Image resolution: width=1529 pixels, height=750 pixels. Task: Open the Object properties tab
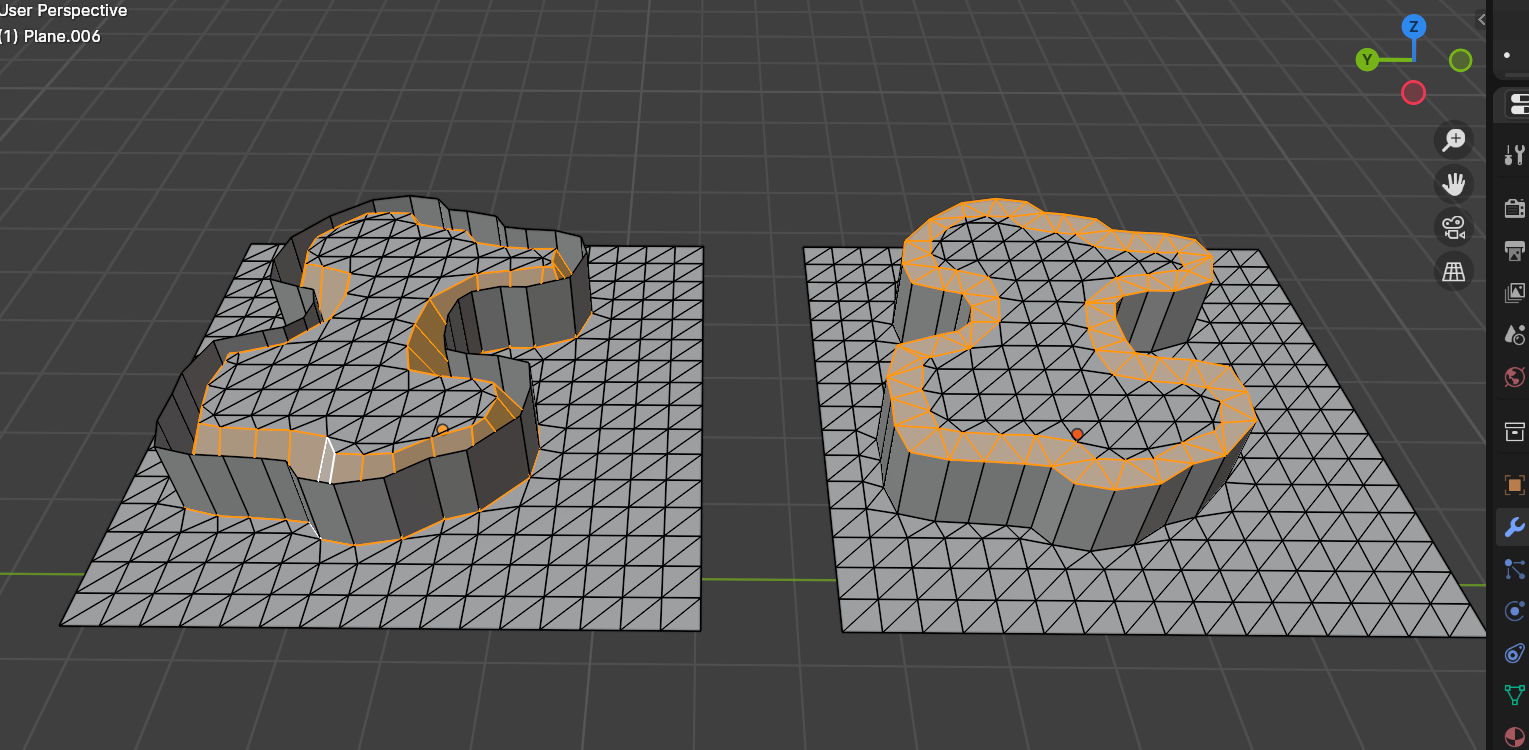1514,485
